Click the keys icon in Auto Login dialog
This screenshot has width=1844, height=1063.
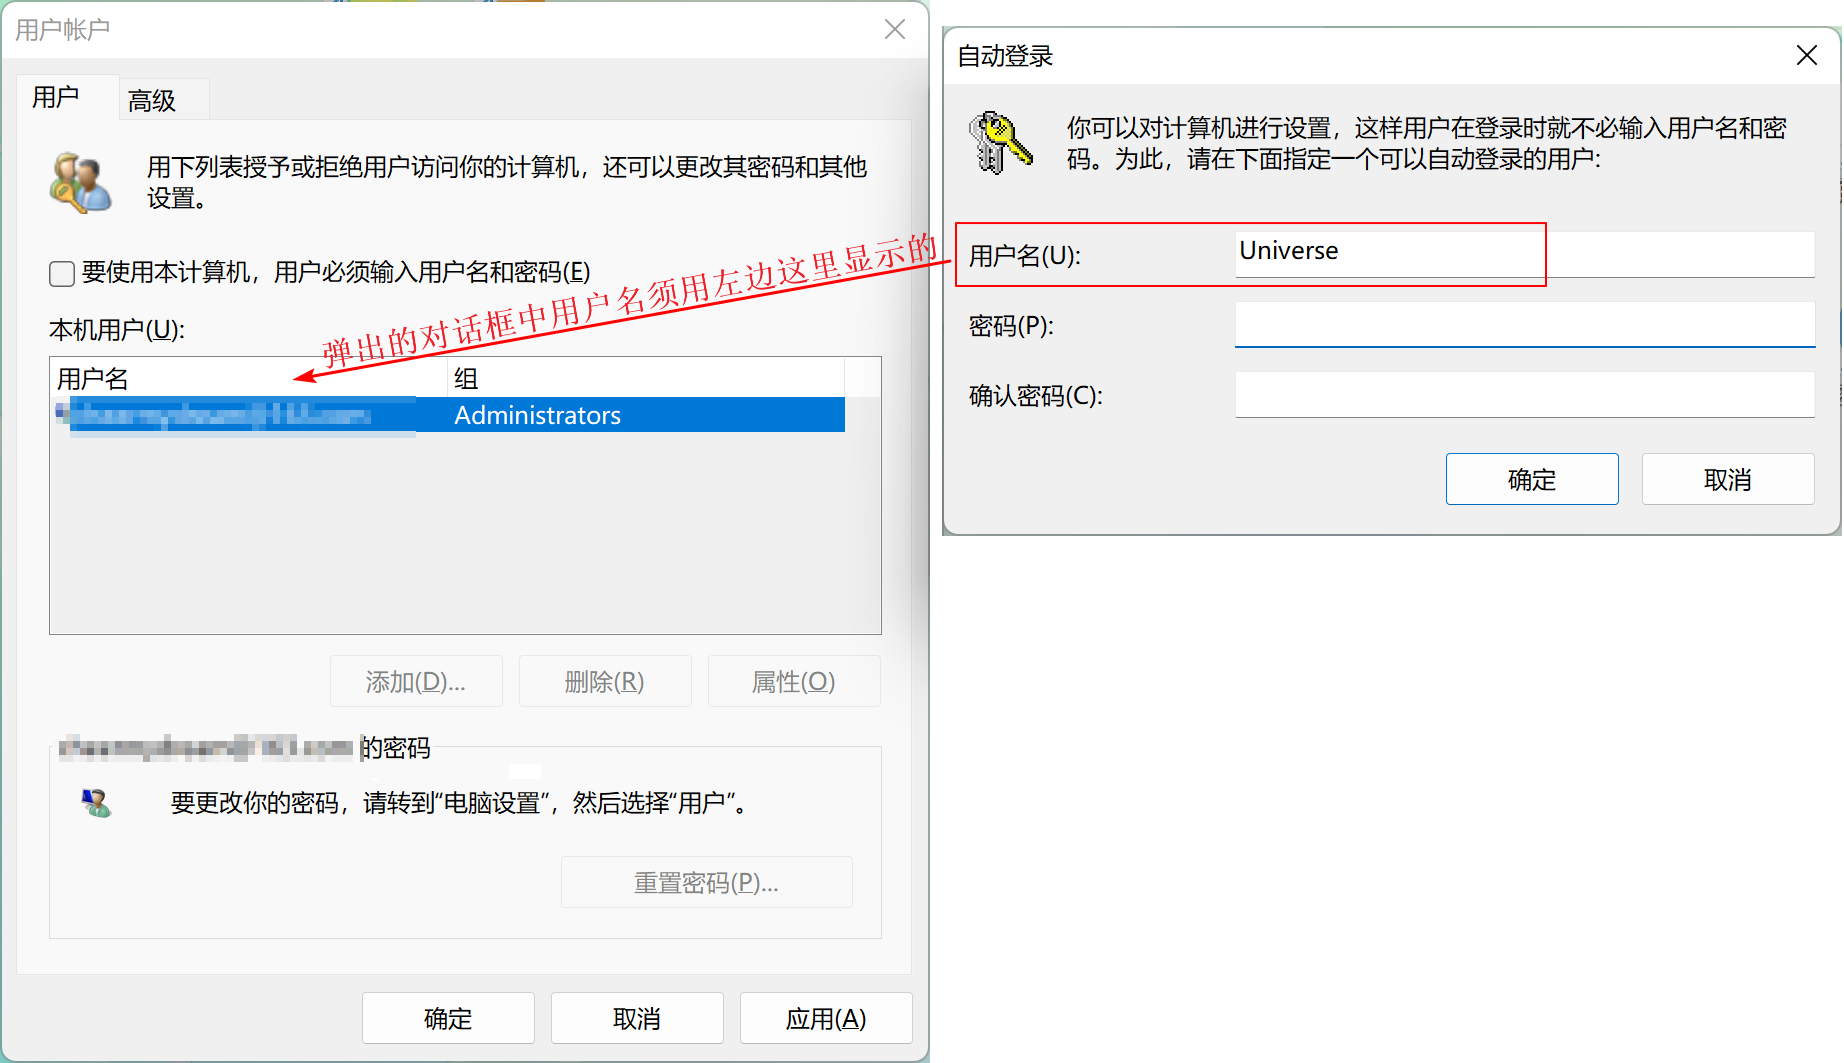pos(1000,143)
